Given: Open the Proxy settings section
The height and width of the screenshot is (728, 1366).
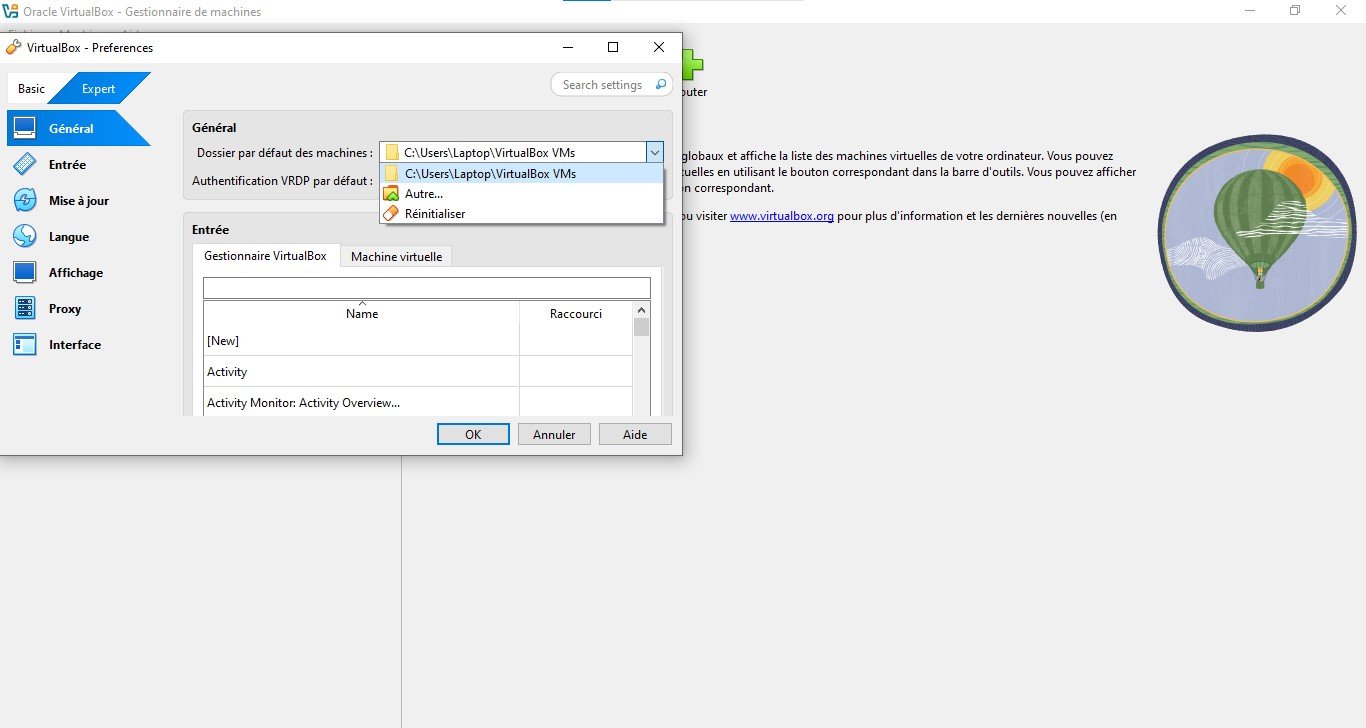Looking at the screenshot, I should click(65, 309).
